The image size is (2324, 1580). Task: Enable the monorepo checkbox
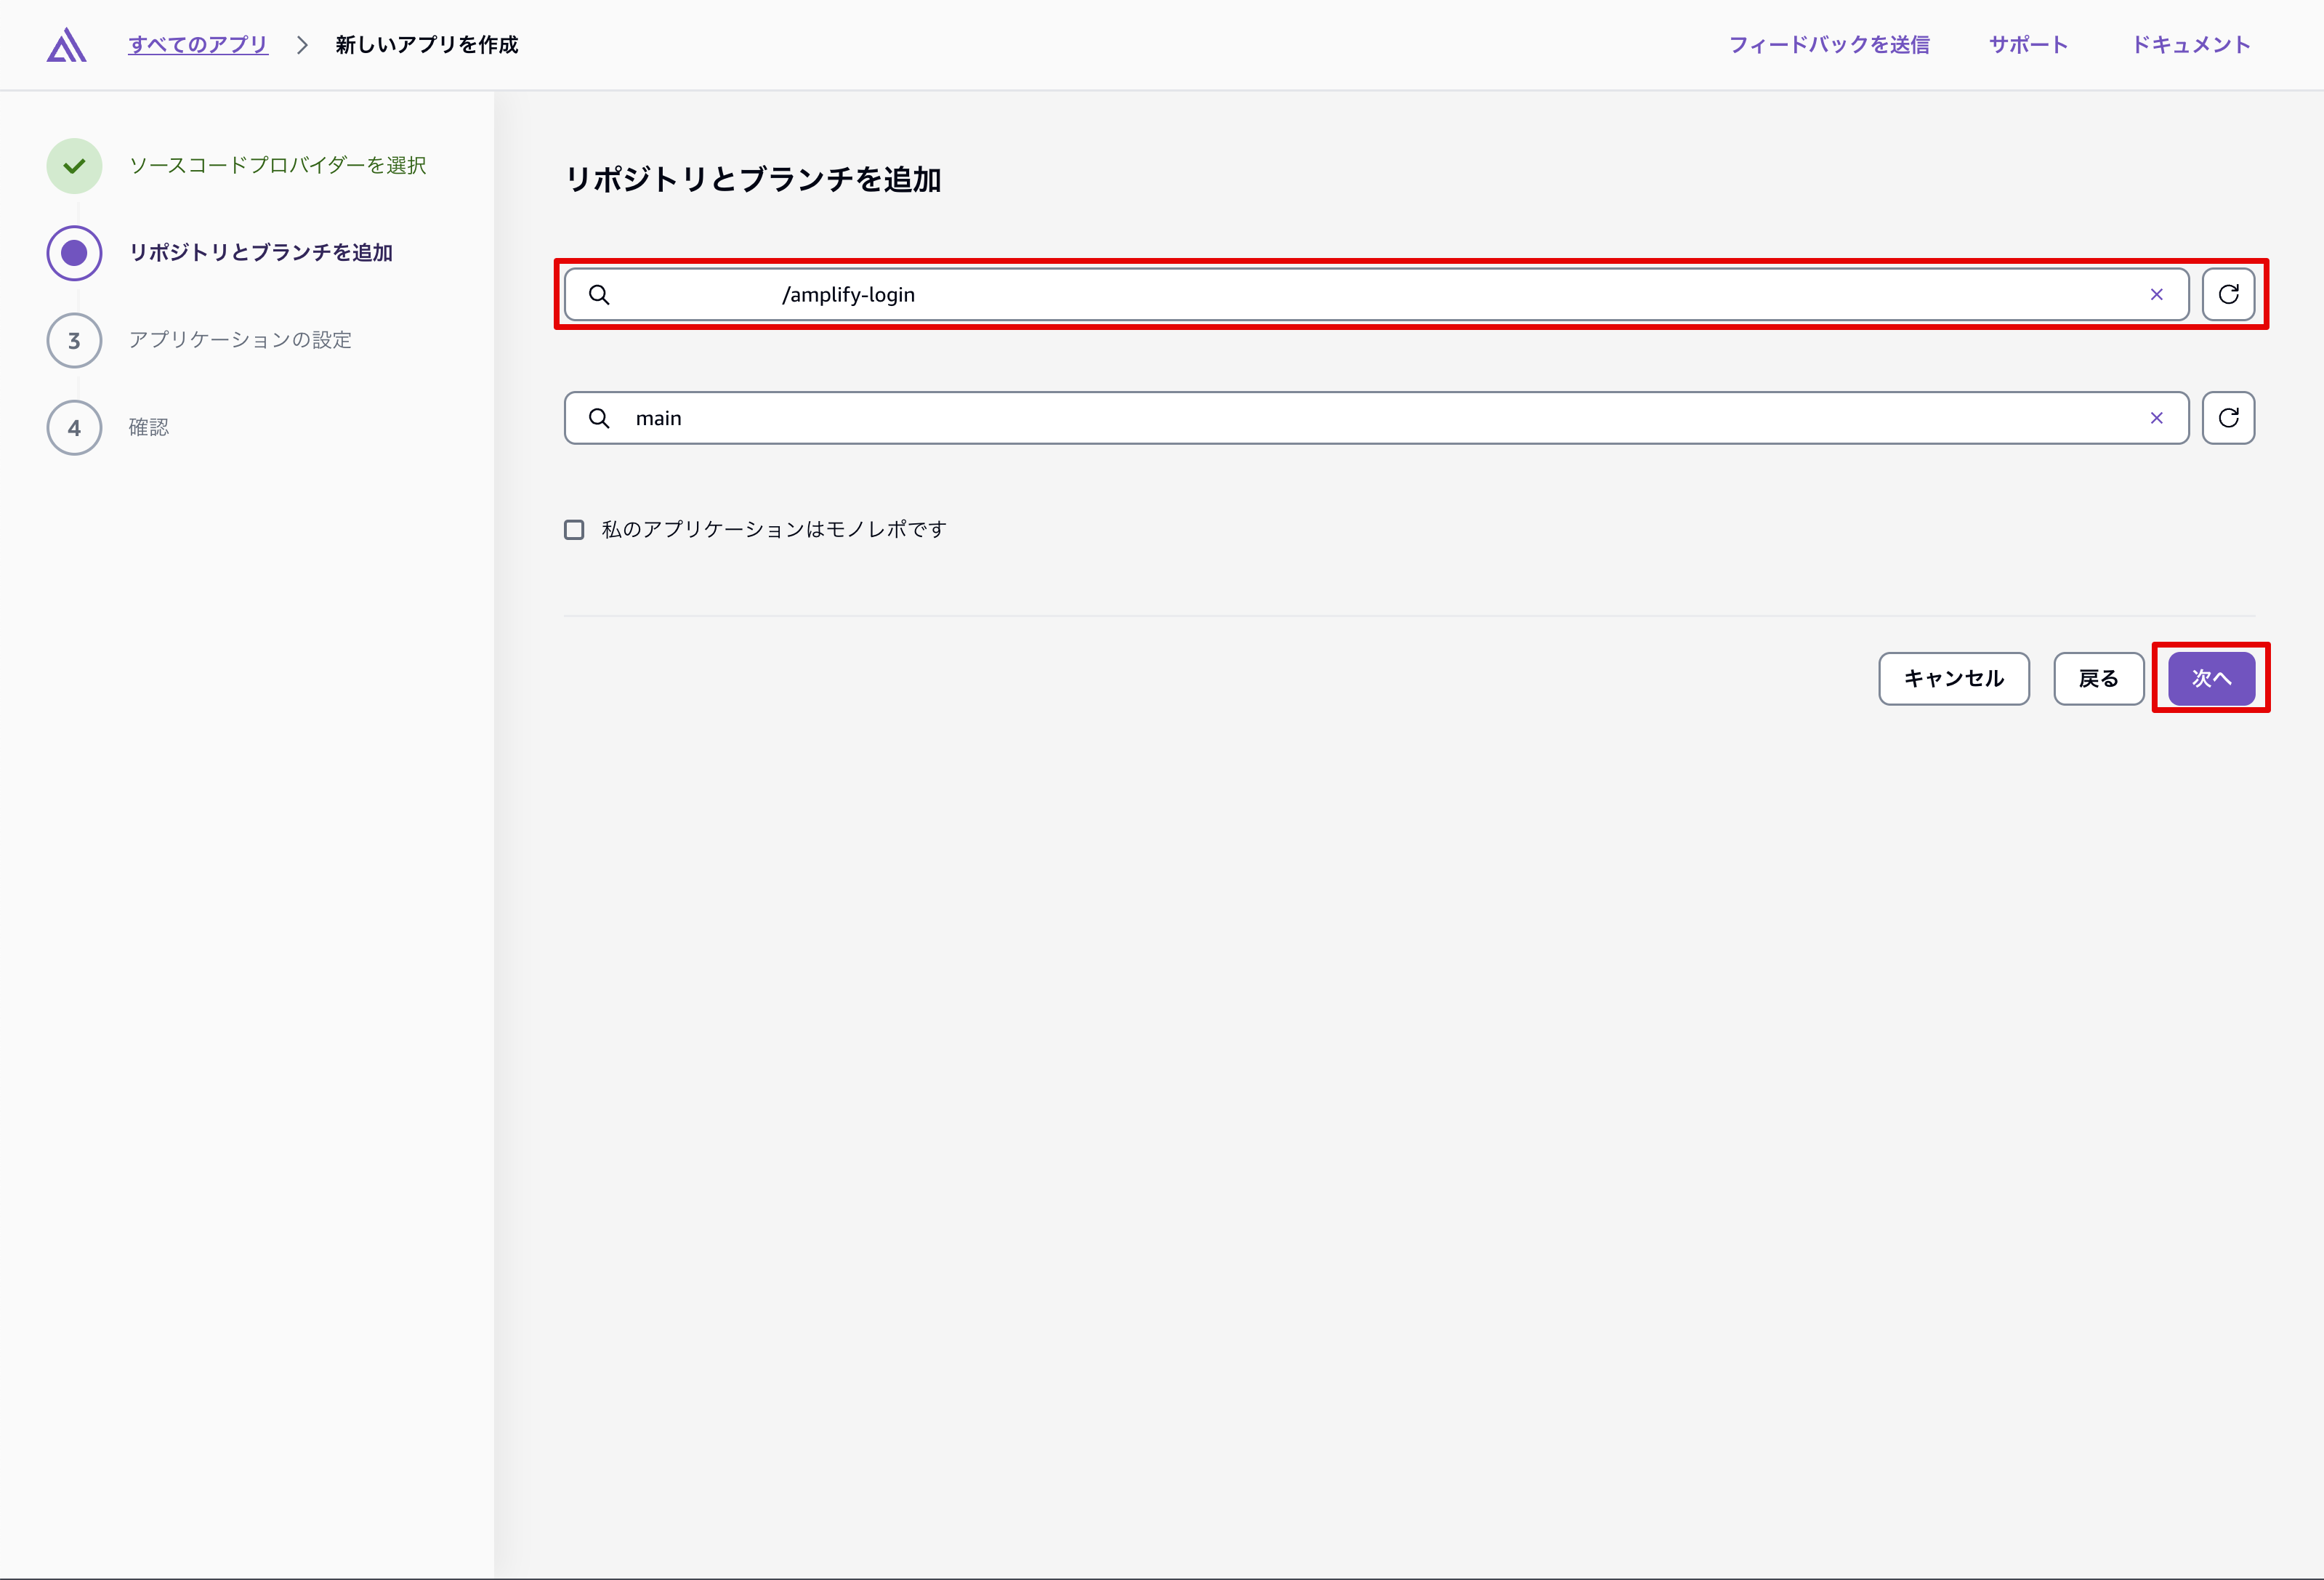[x=574, y=529]
